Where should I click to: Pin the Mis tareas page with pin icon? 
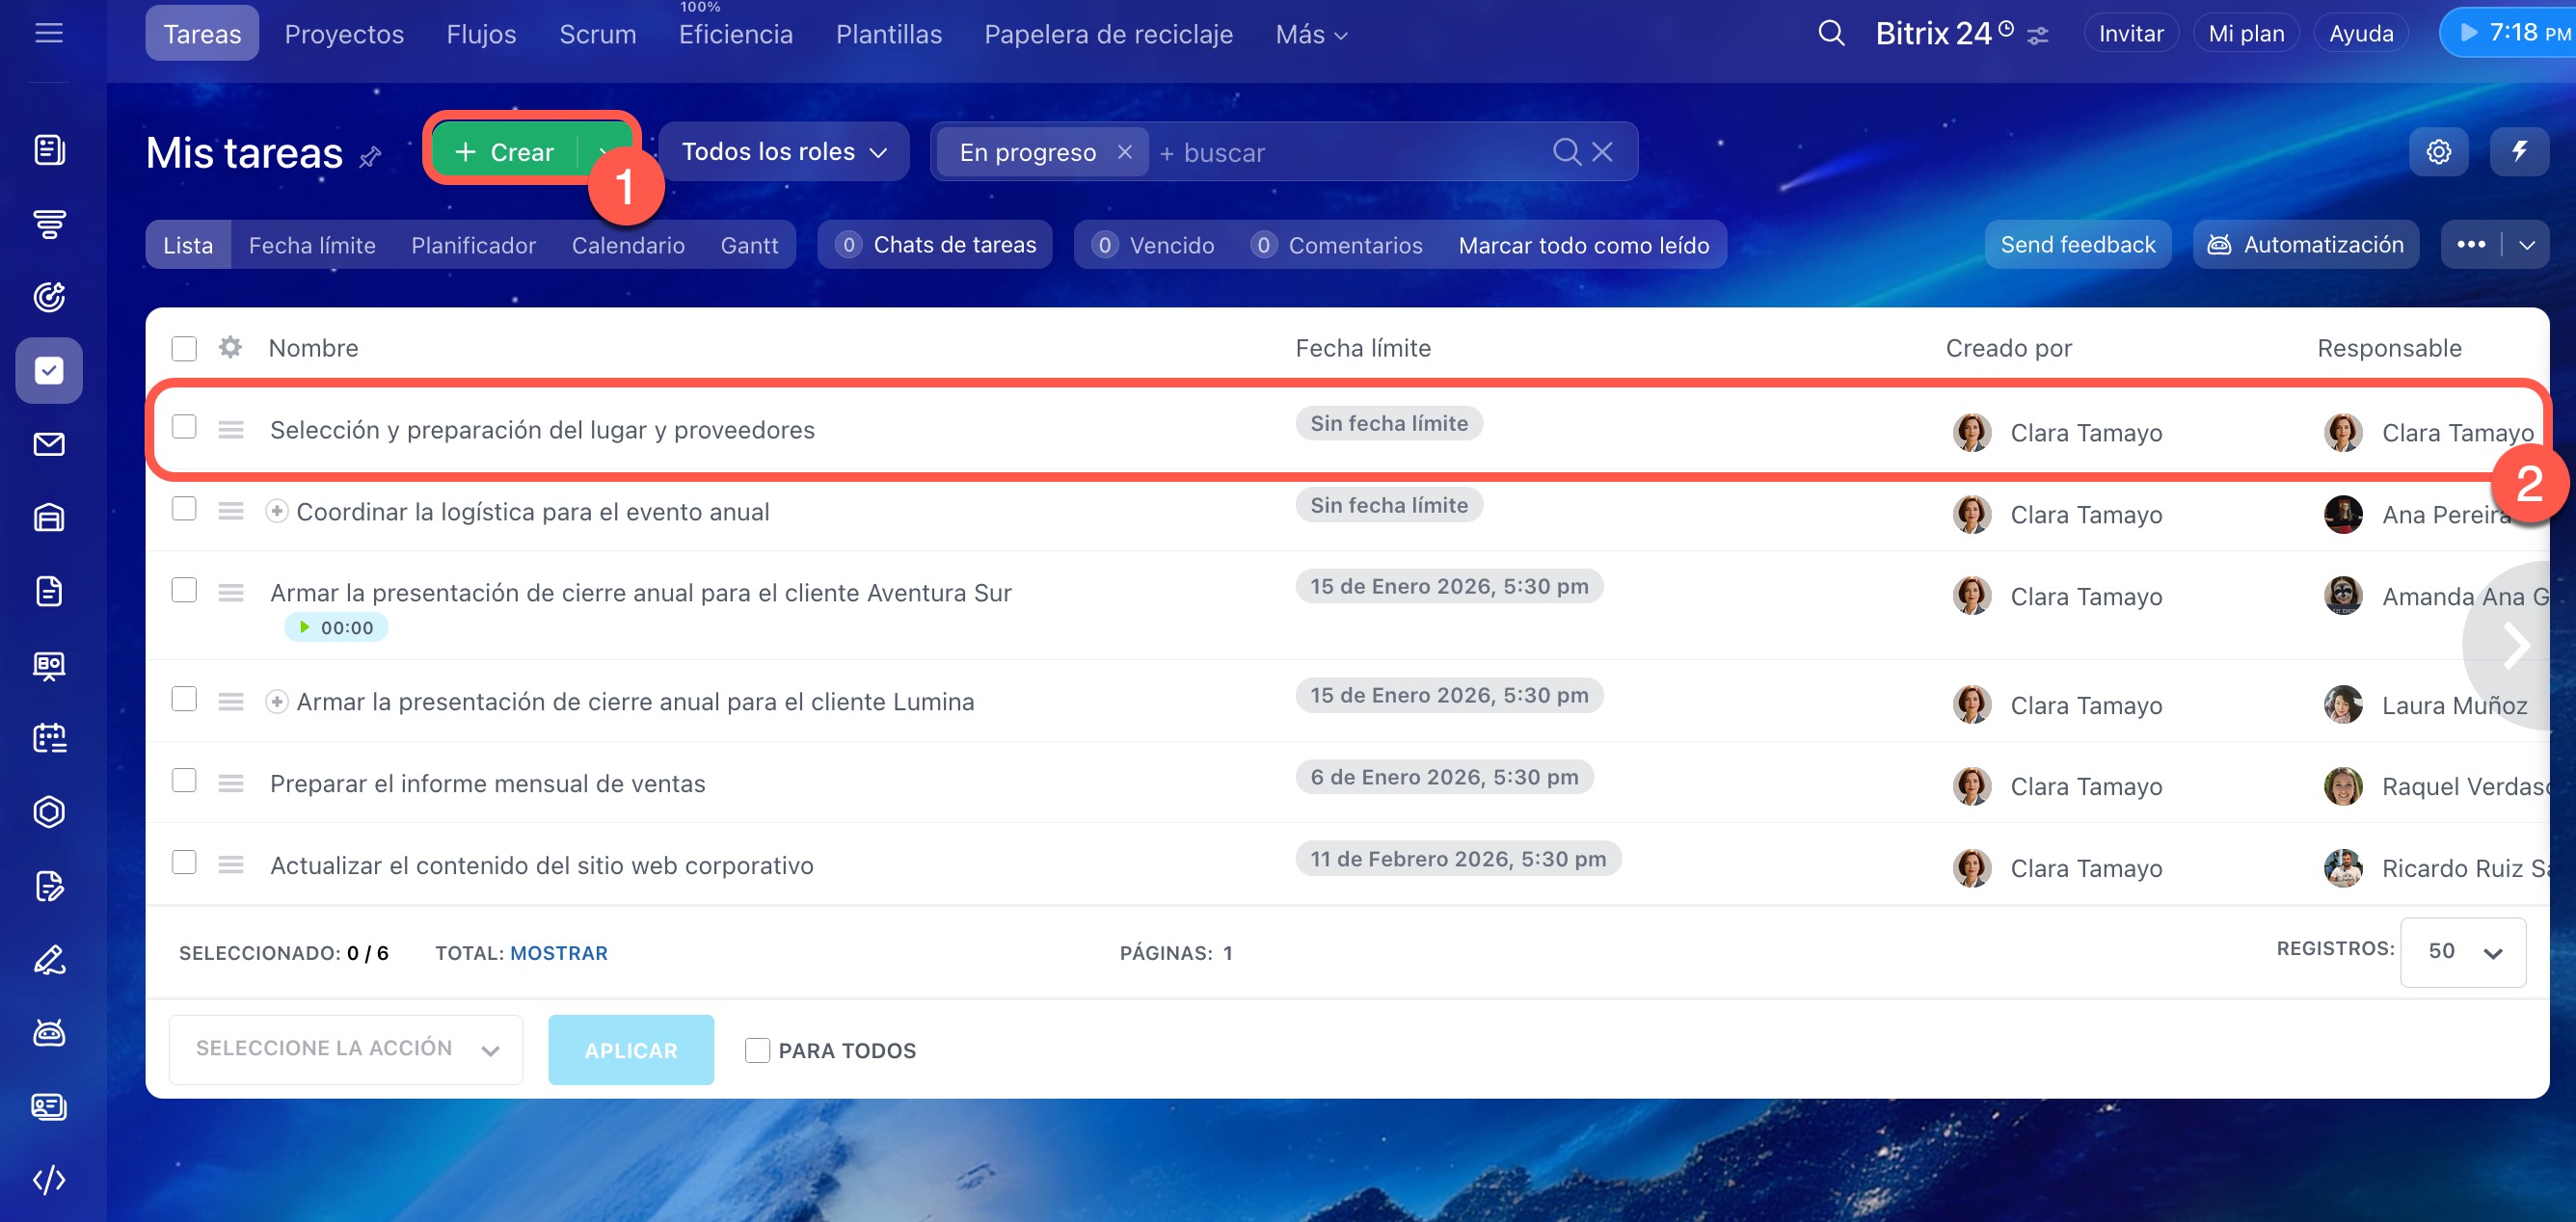click(x=370, y=157)
